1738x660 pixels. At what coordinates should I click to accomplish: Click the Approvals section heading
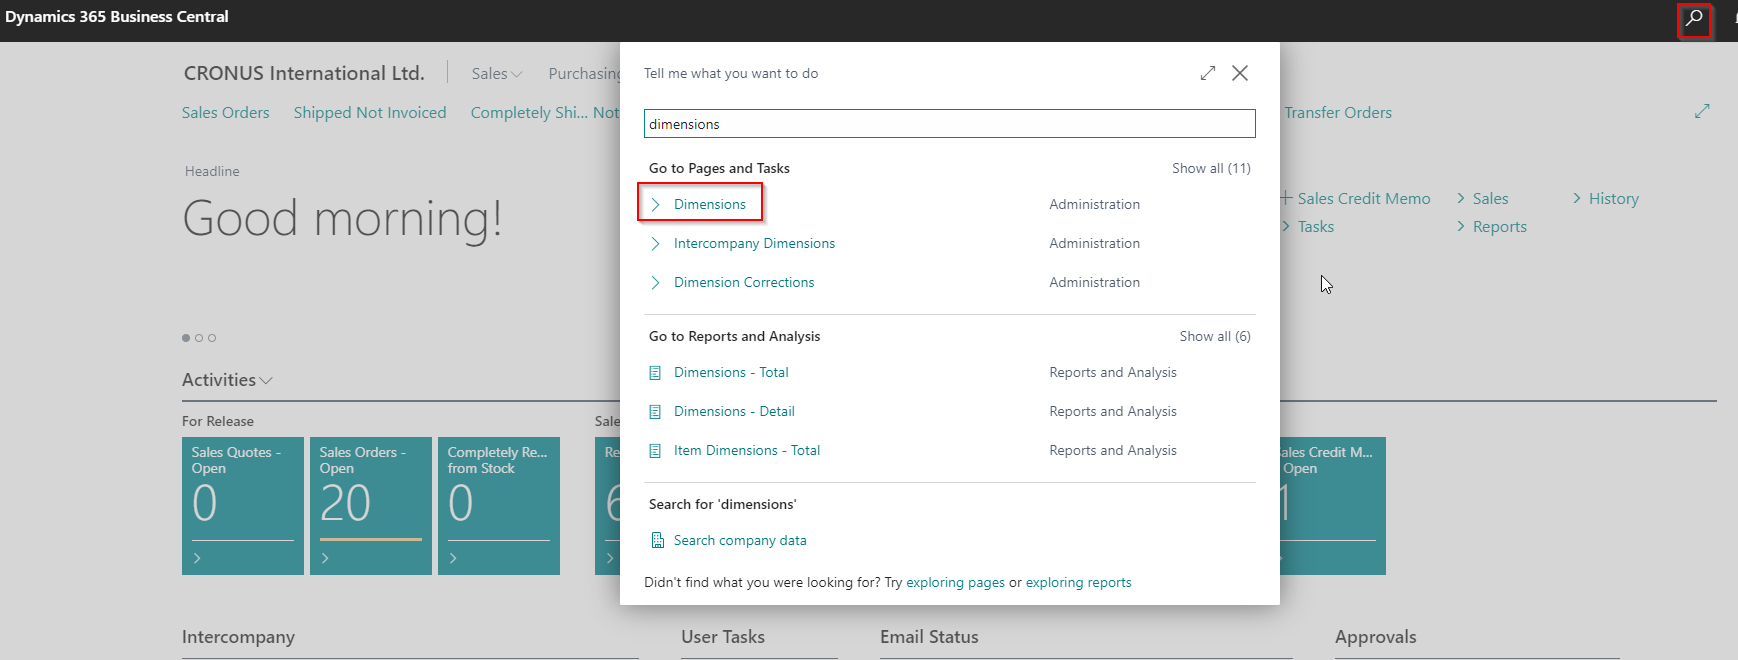[1376, 637]
